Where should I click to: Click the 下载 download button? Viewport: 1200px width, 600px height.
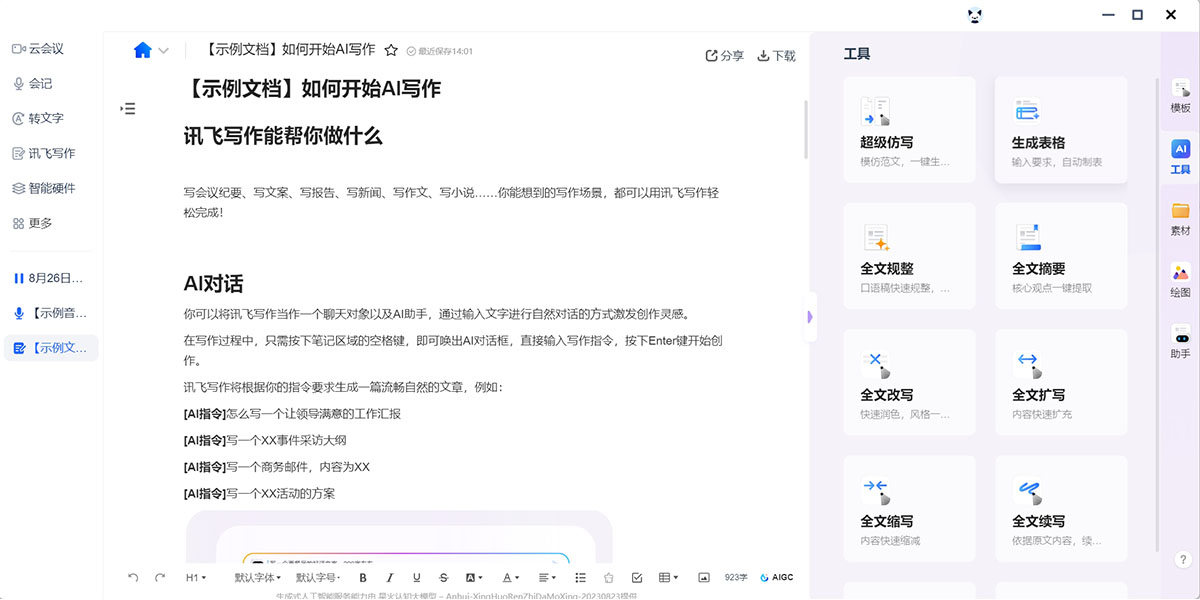point(777,56)
